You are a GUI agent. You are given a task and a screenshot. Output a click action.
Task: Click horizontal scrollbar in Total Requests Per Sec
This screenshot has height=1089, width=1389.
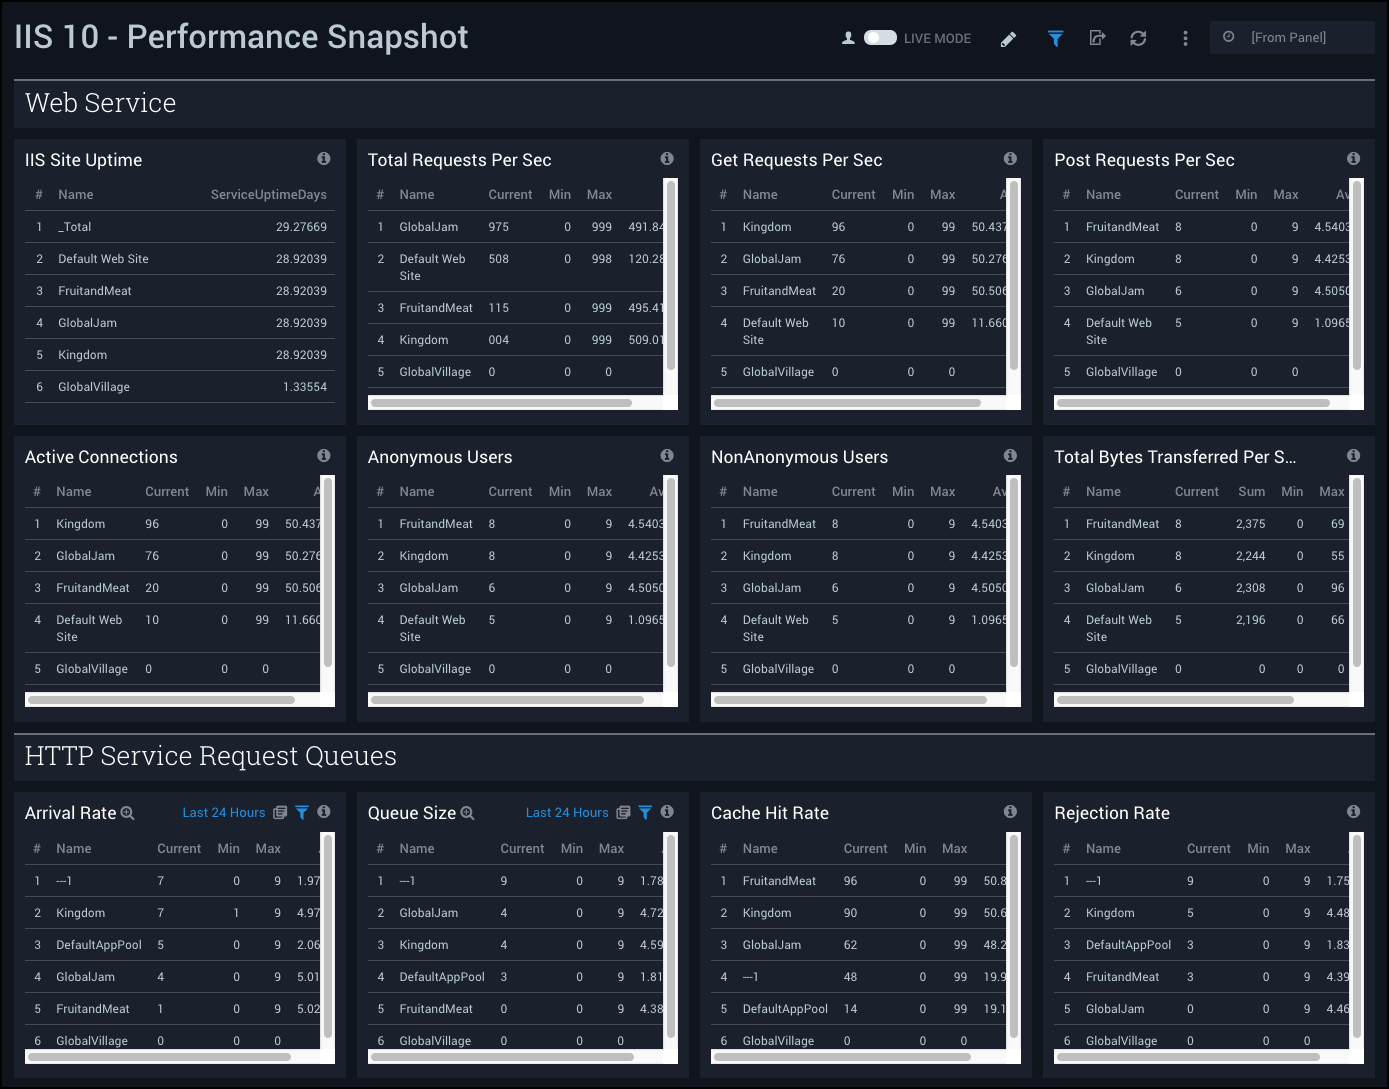501,403
